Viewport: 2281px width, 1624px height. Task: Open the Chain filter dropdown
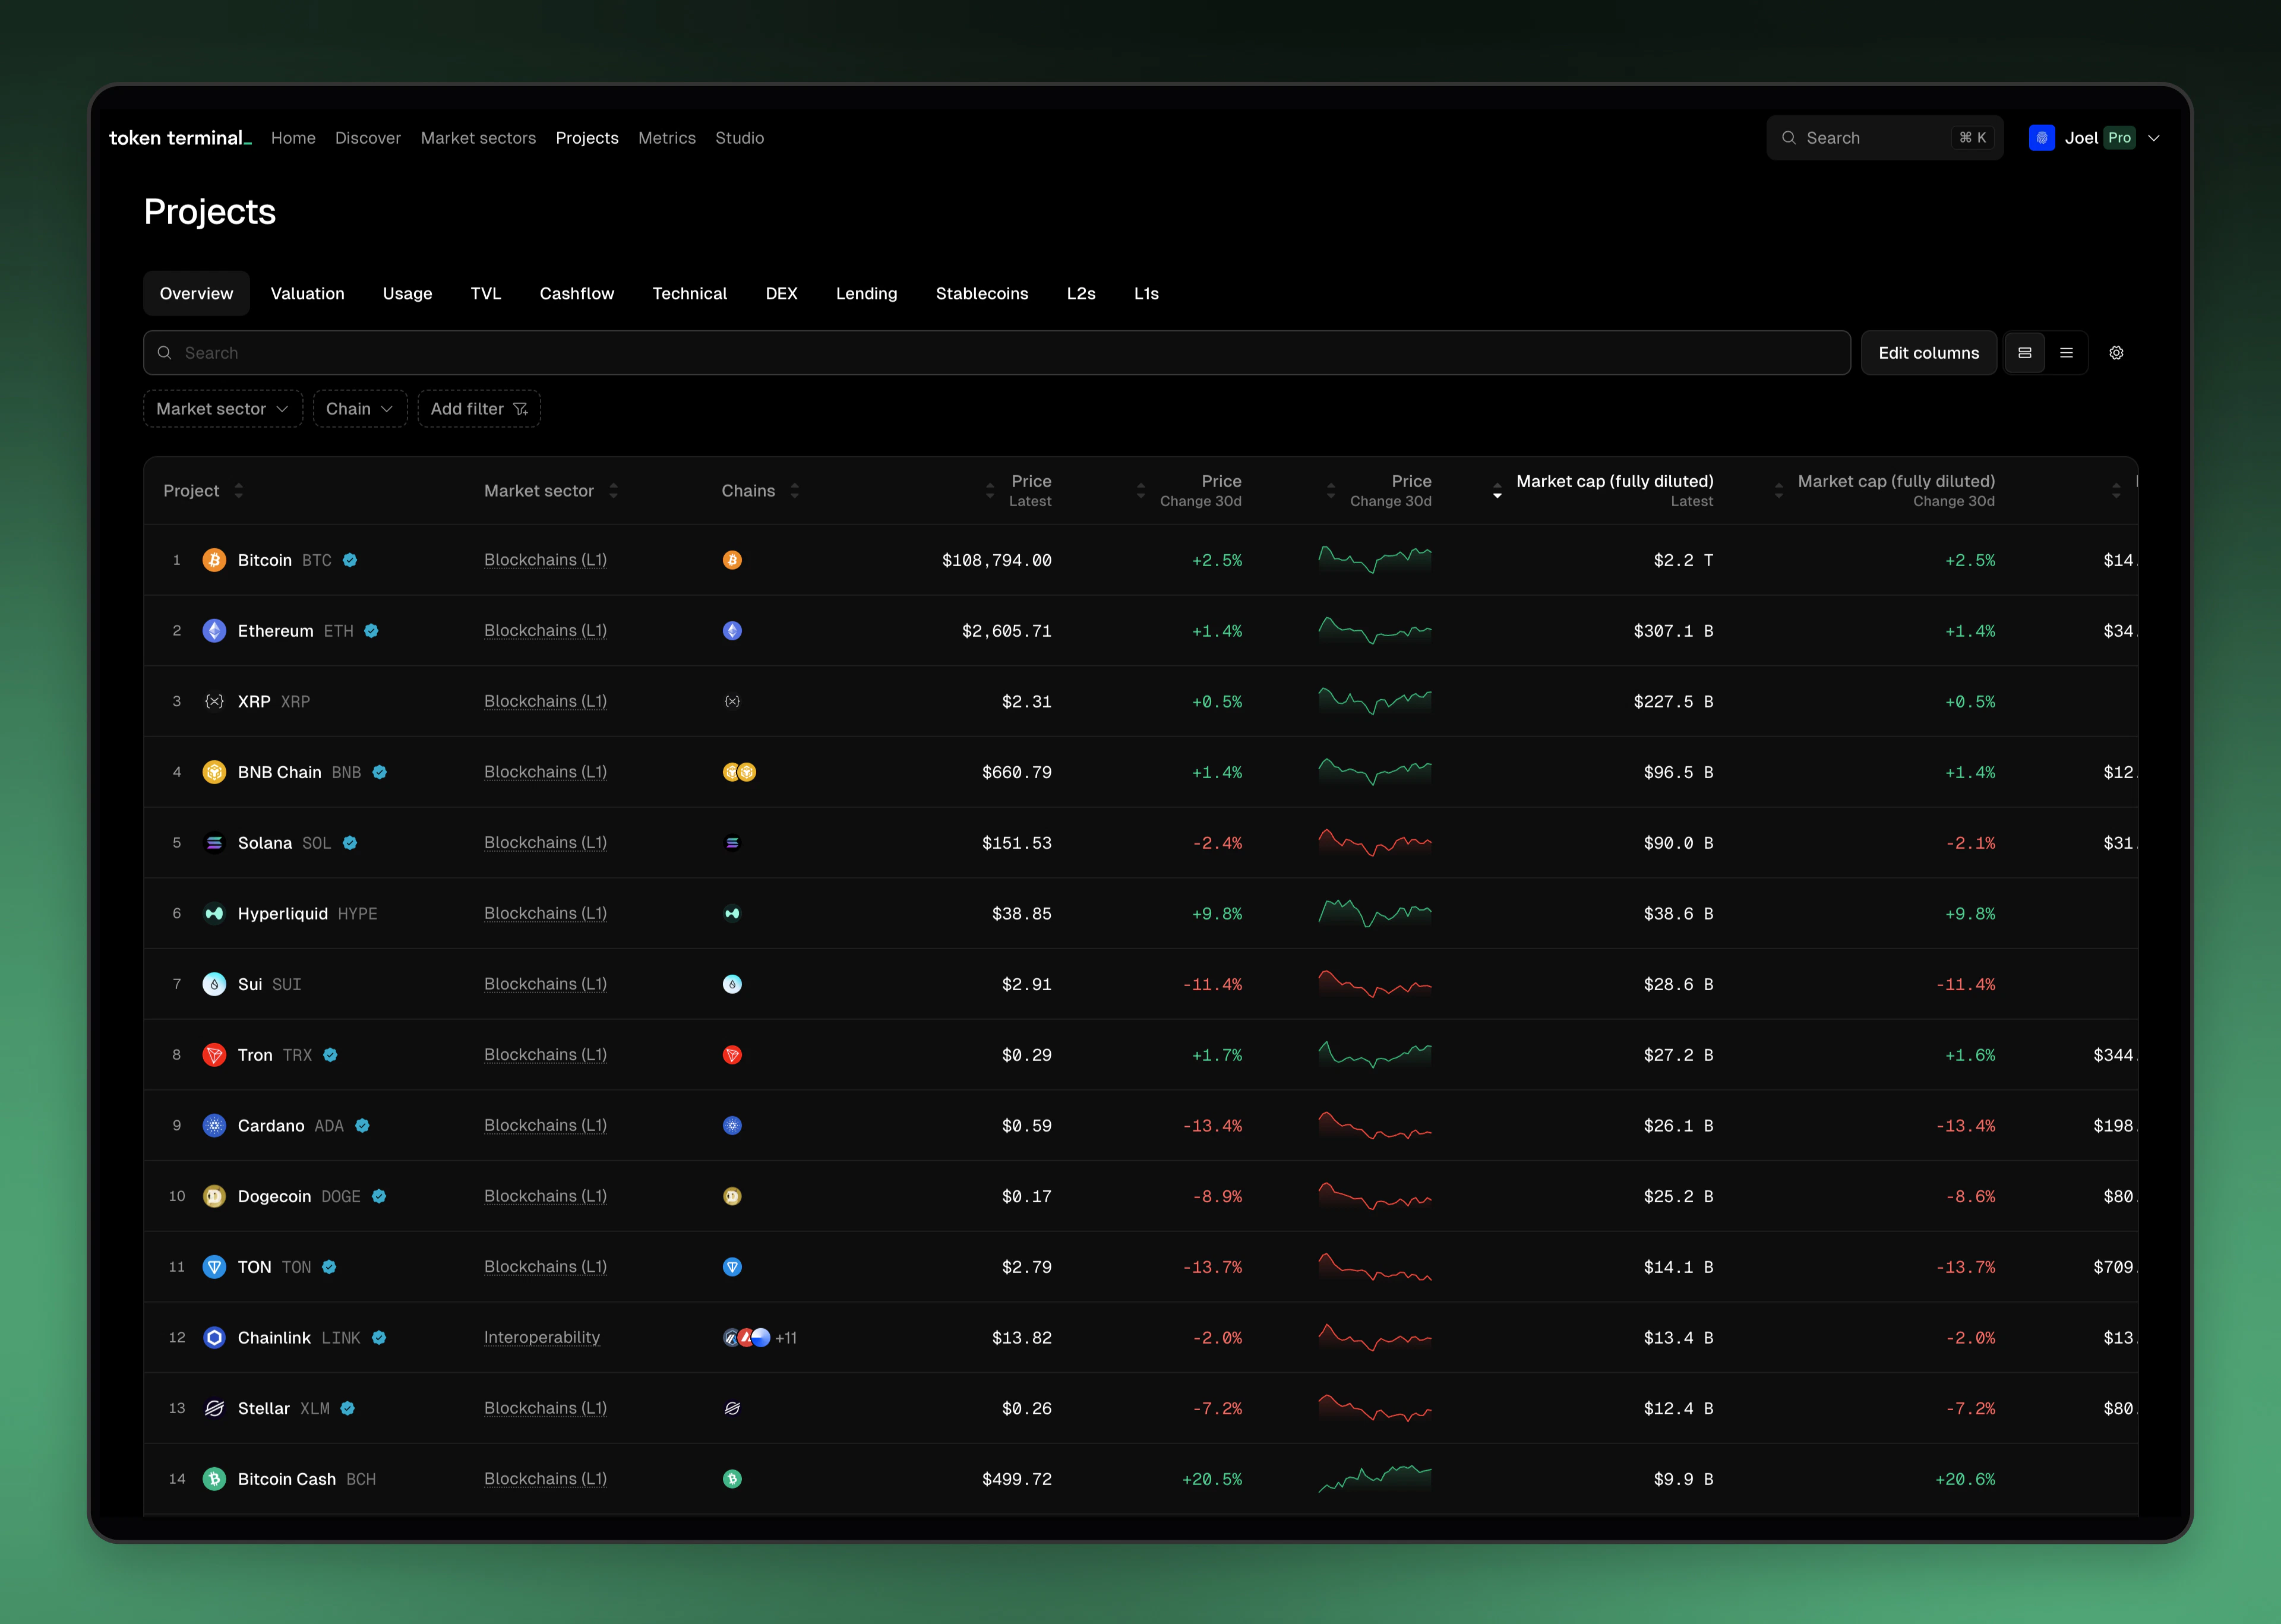coord(359,409)
